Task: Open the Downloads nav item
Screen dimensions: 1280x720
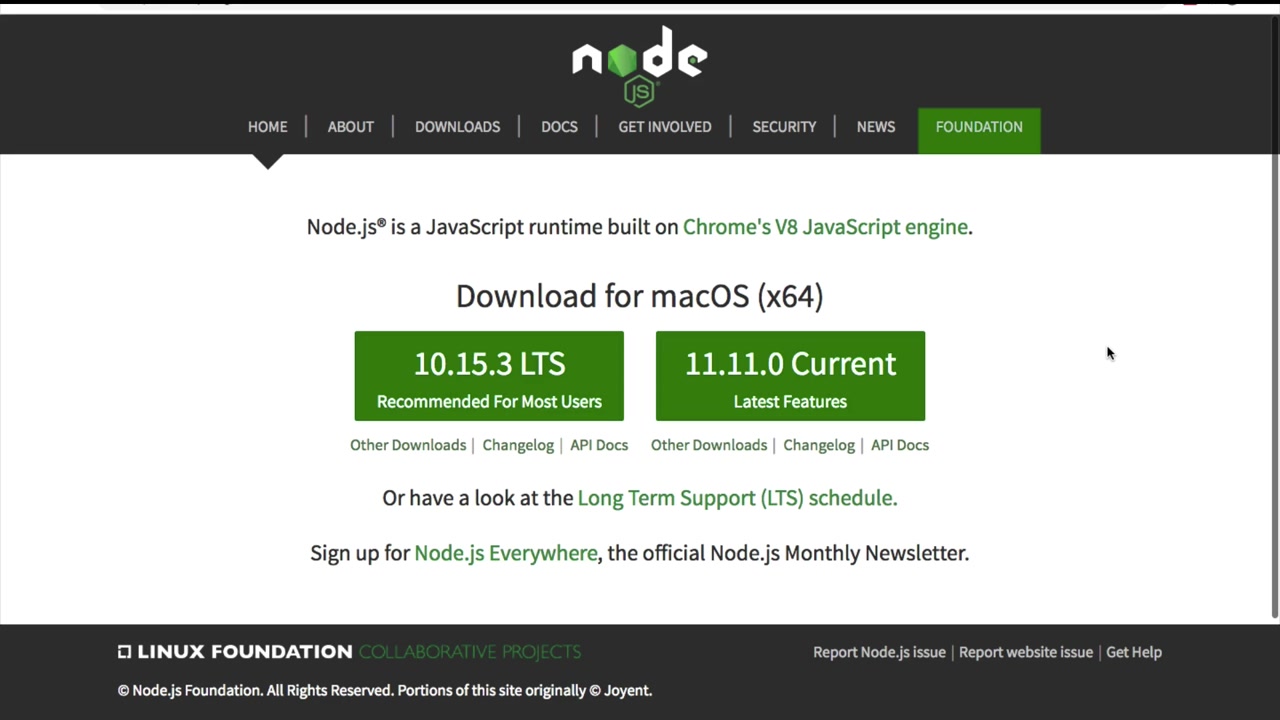Action: (457, 127)
